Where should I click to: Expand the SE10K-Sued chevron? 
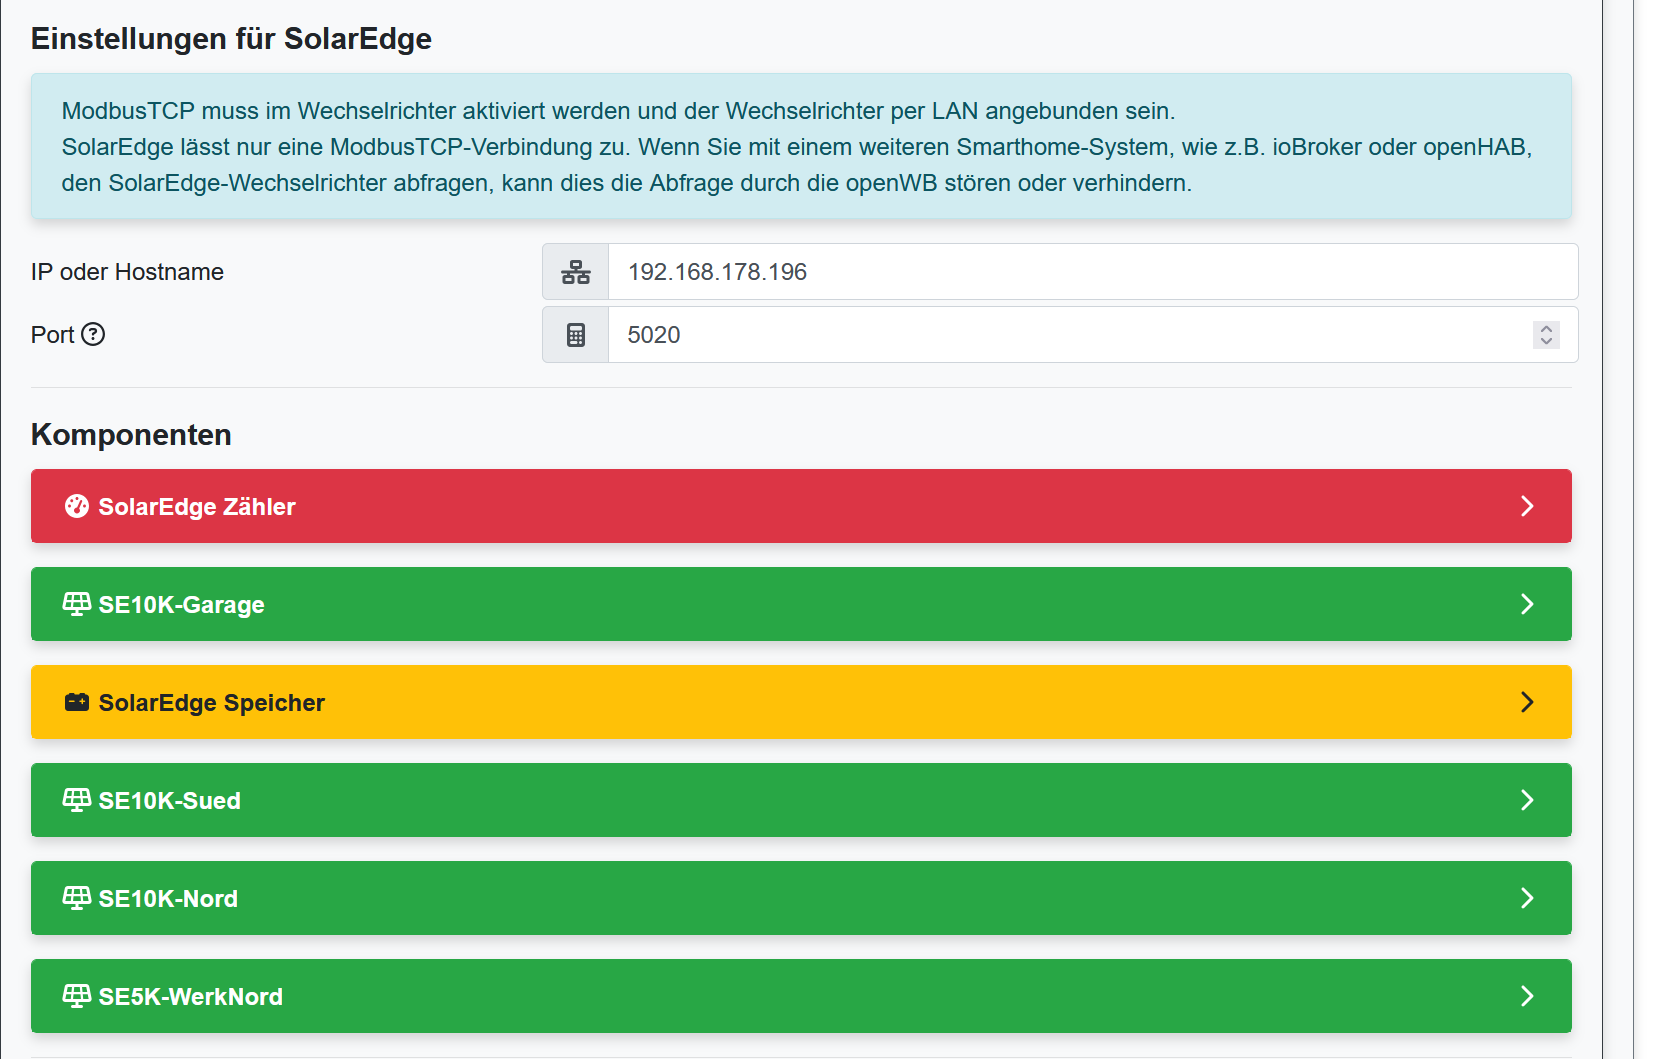[x=1527, y=800]
